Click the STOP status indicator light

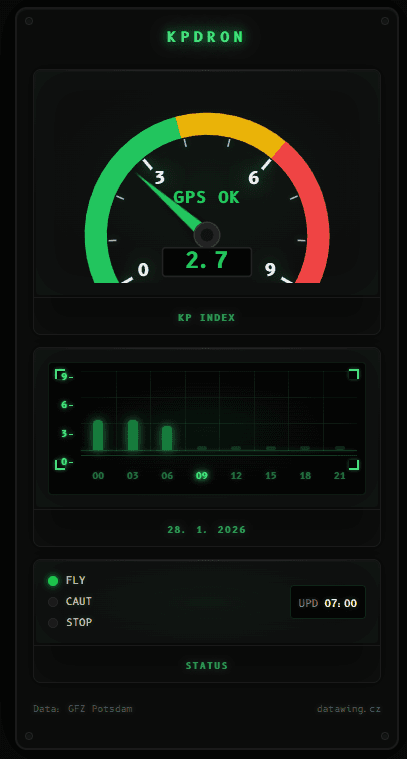pos(53,622)
